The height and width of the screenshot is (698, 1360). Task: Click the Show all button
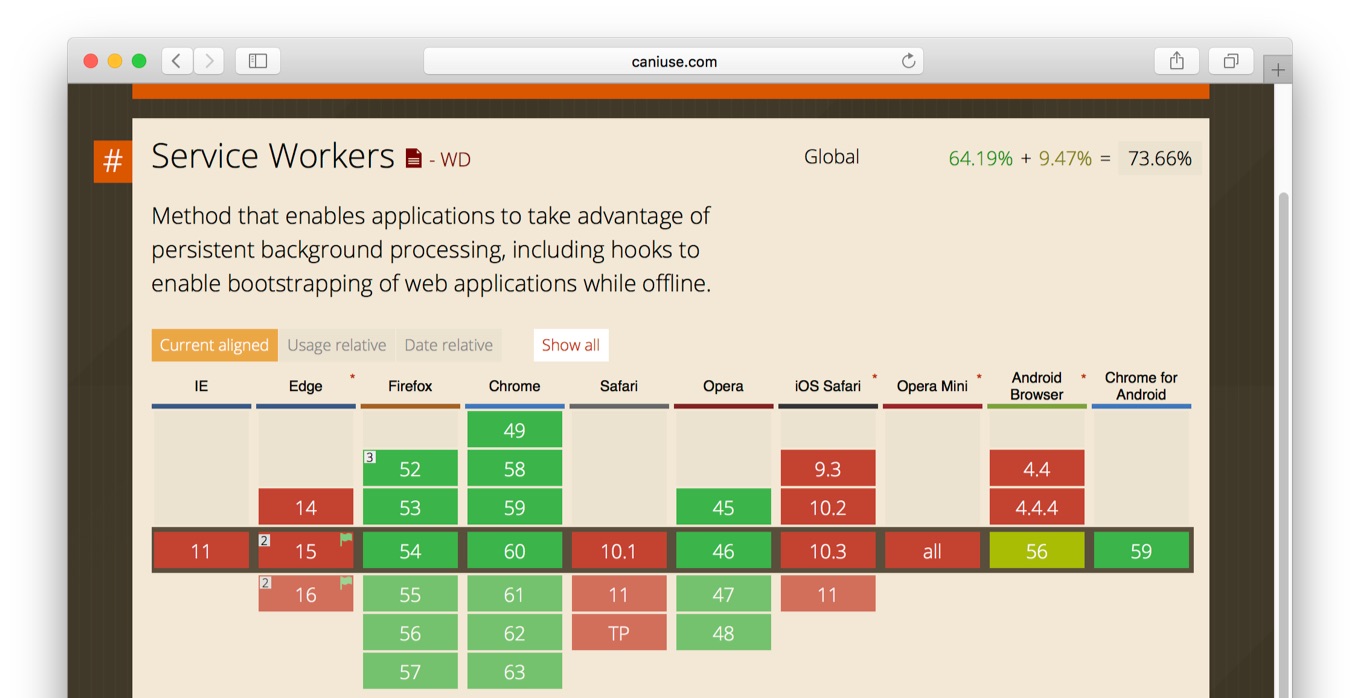(x=570, y=344)
